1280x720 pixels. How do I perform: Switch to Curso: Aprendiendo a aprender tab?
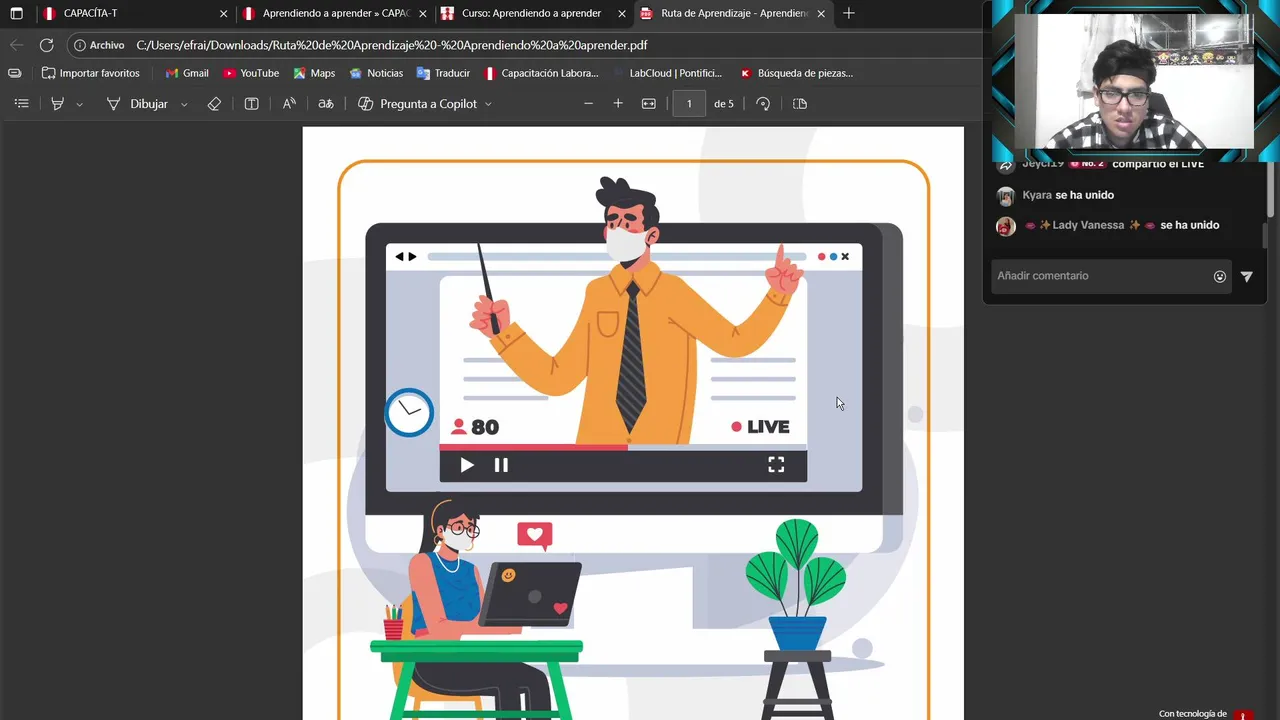click(533, 14)
